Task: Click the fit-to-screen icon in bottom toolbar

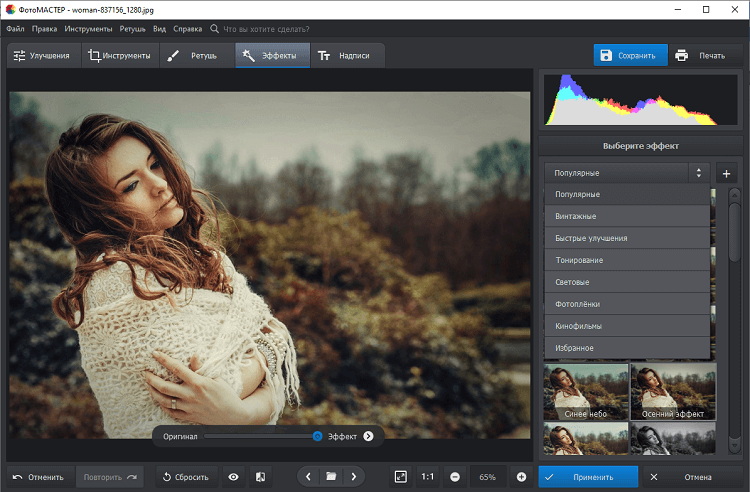Action: [400, 477]
